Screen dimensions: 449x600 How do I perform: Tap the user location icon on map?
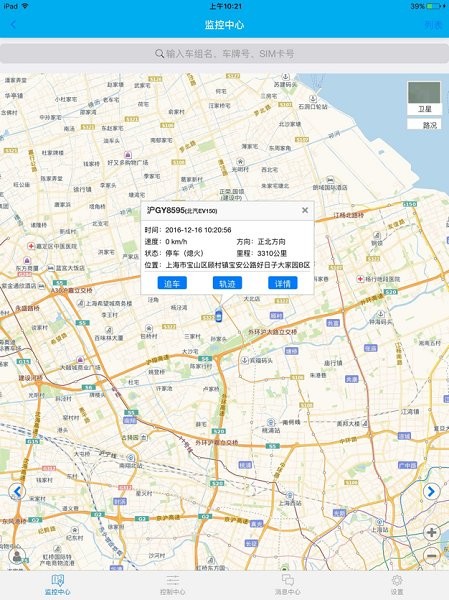(x=17, y=556)
